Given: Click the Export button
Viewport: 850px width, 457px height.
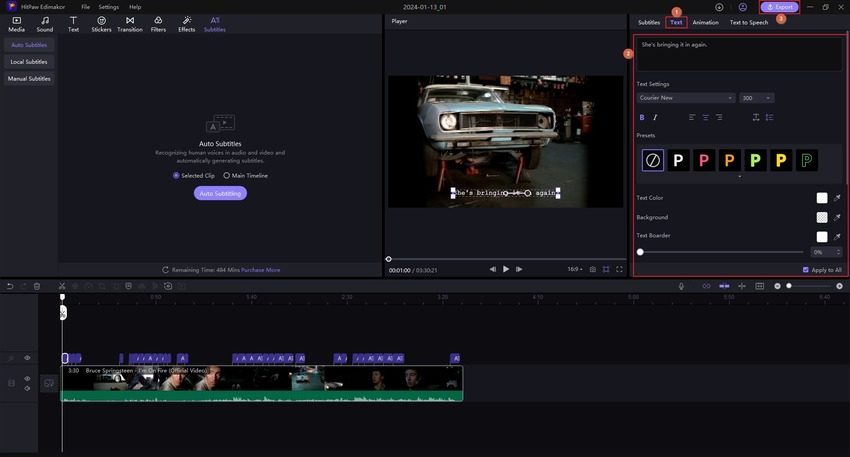Looking at the screenshot, I should (780, 7).
